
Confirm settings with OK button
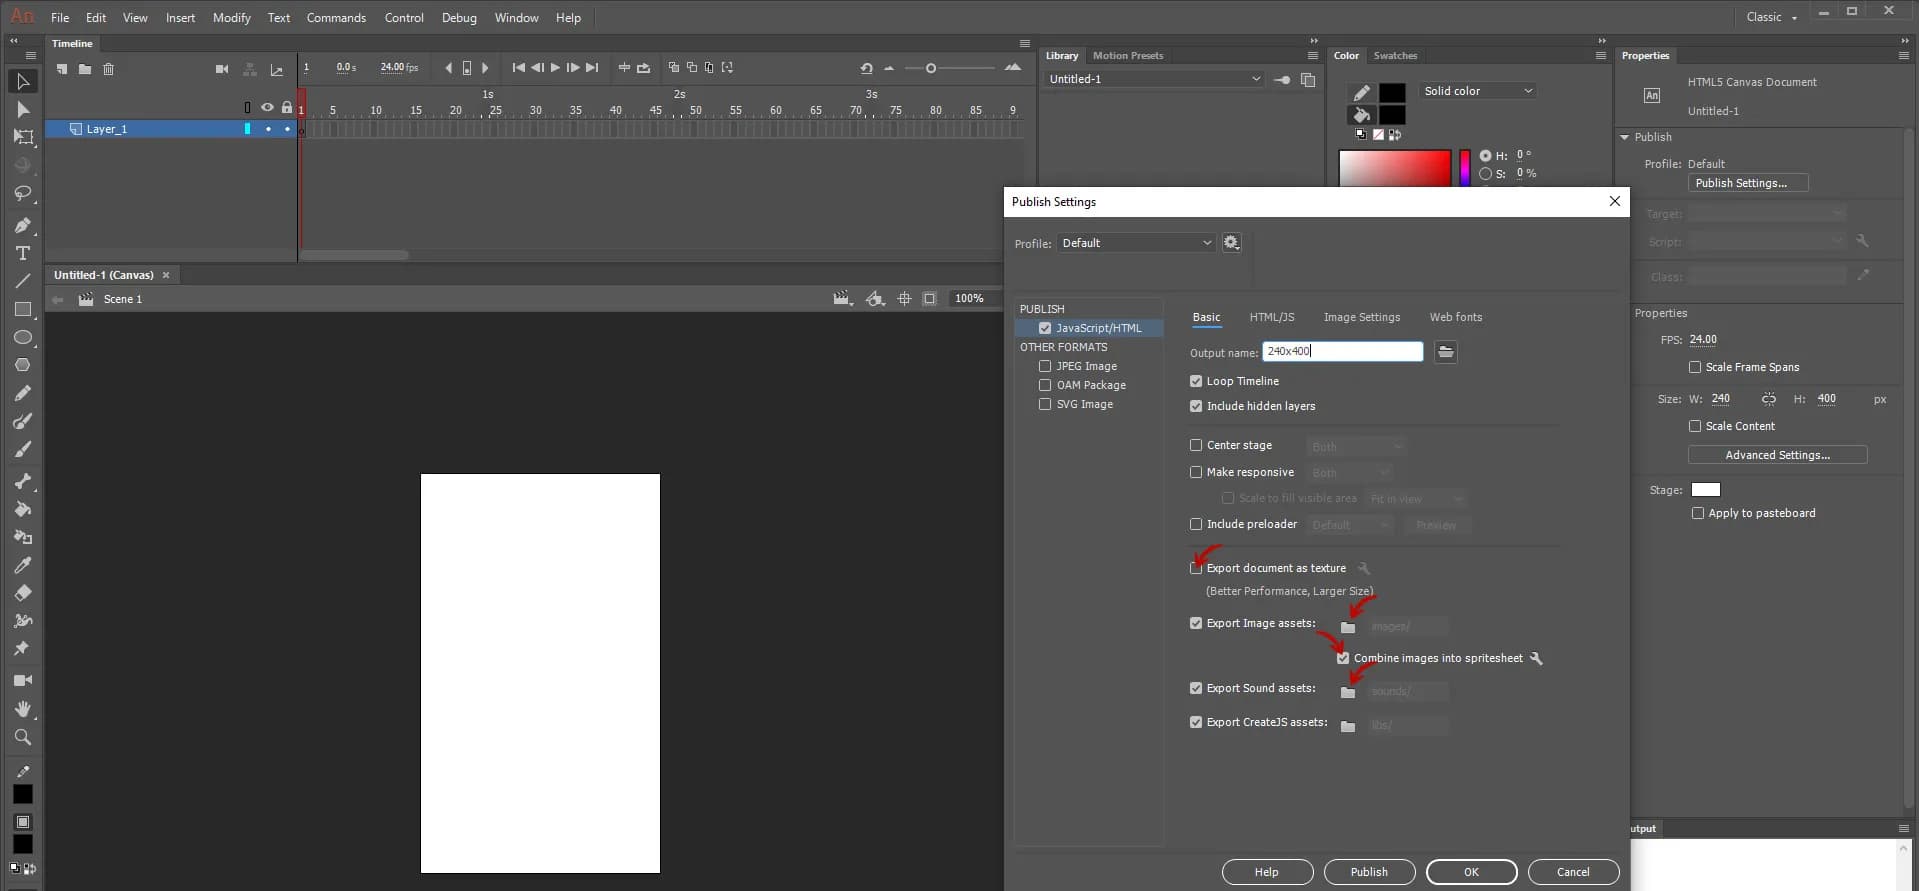1471,872
